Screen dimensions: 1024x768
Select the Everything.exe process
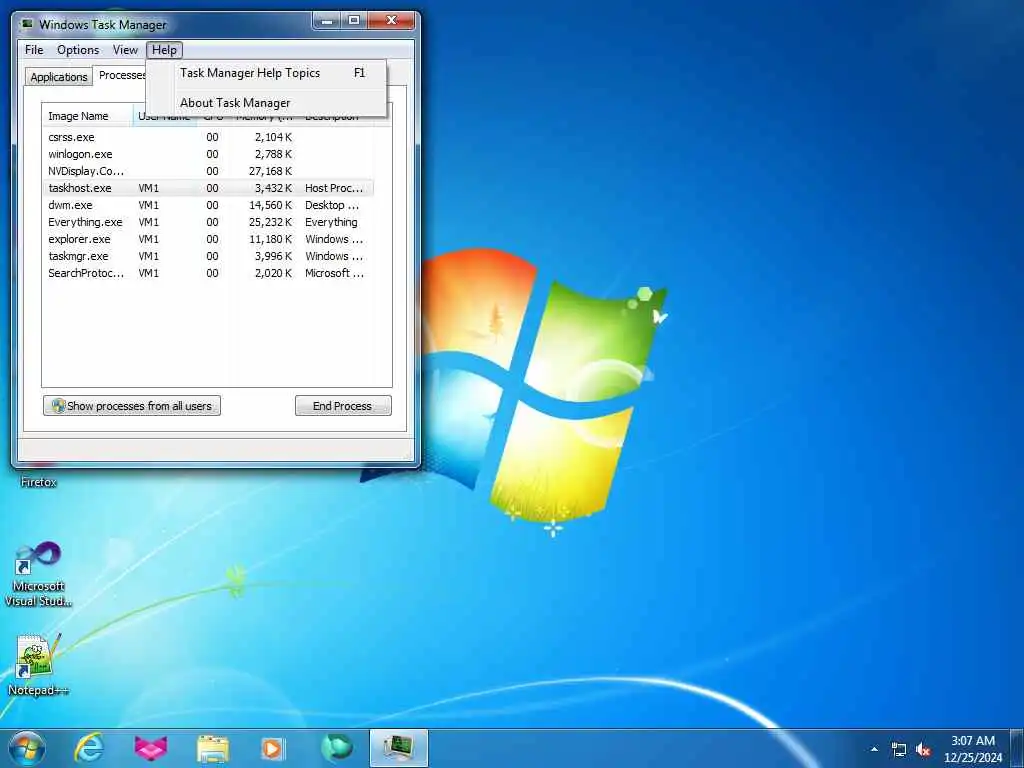coord(209,222)
